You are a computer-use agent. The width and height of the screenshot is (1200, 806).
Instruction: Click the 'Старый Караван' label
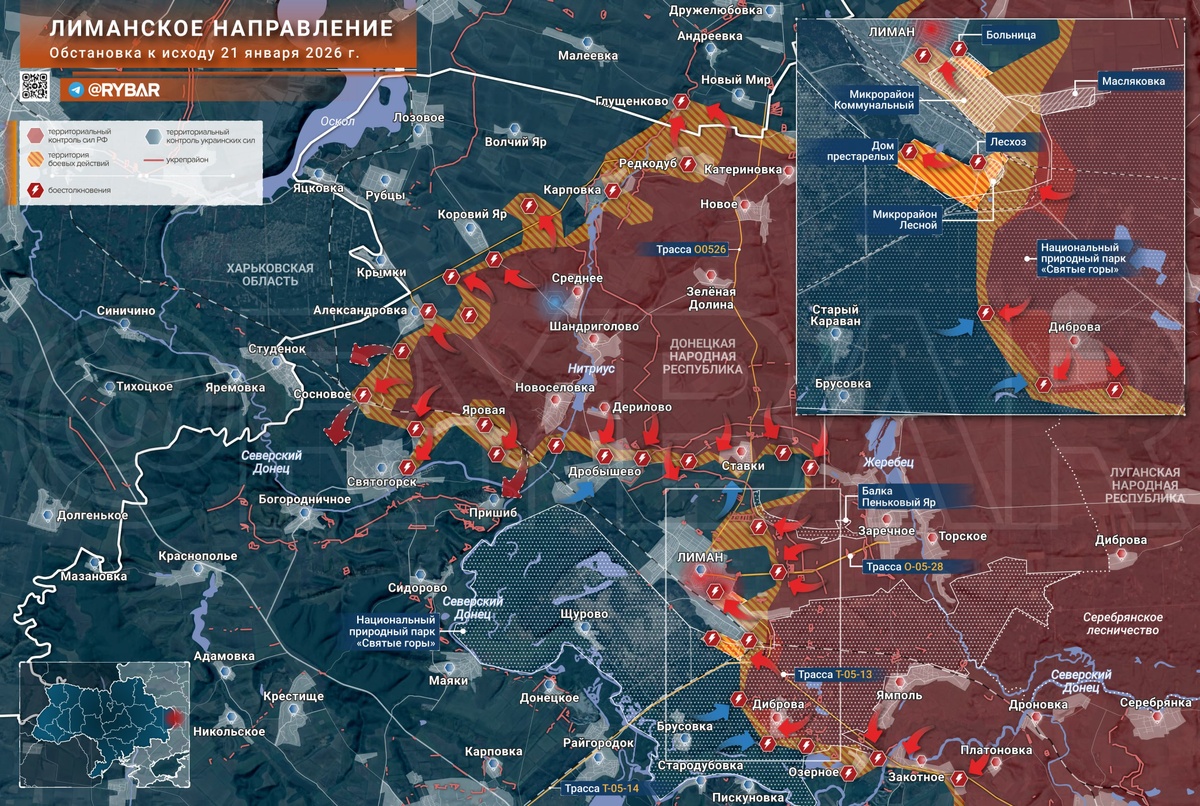(x=835, y=316)
